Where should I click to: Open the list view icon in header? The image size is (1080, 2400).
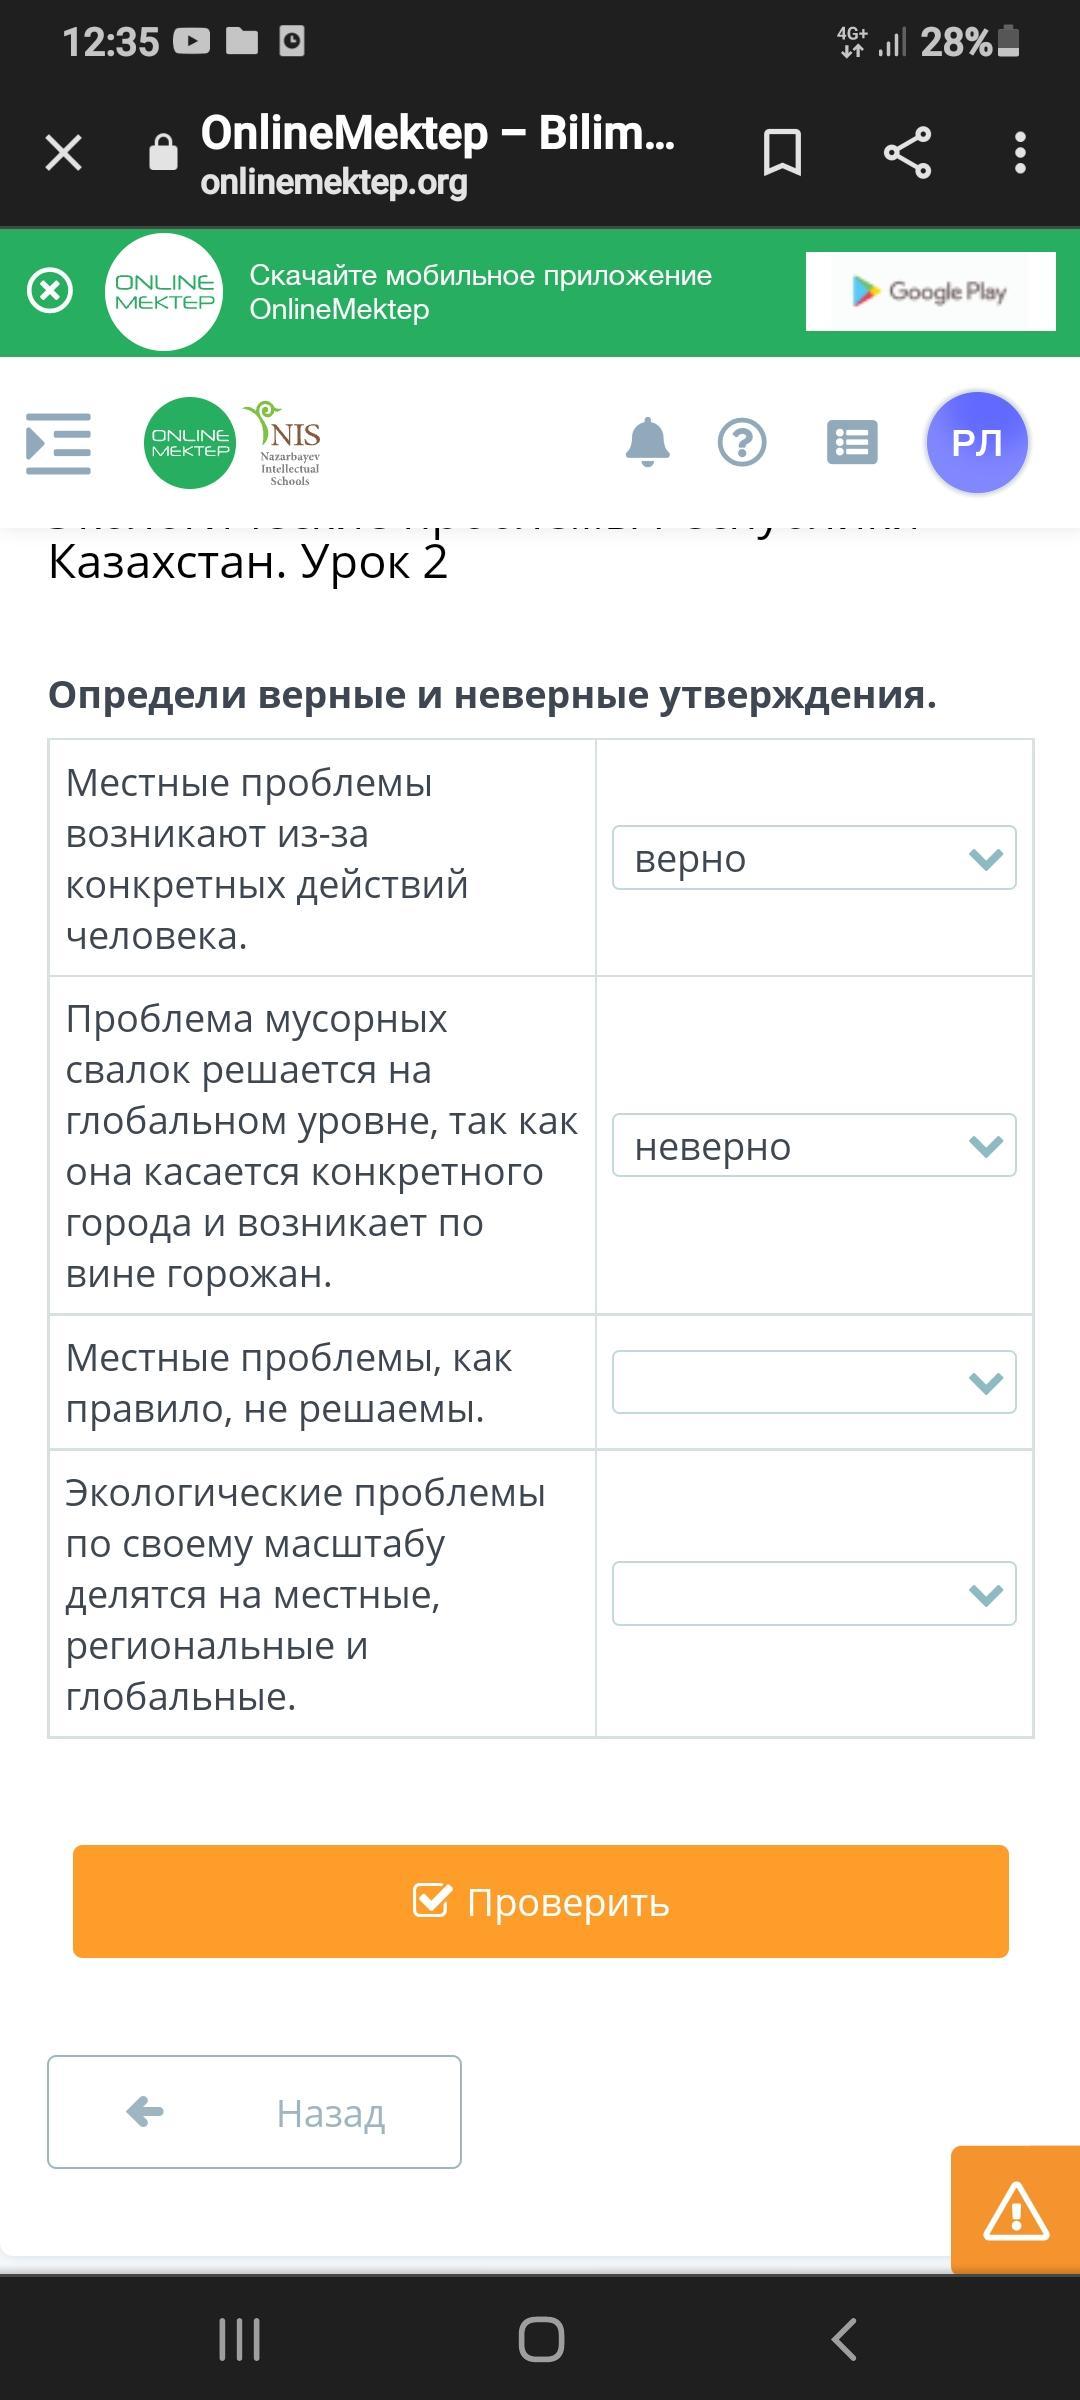click(x=852, y=442)
